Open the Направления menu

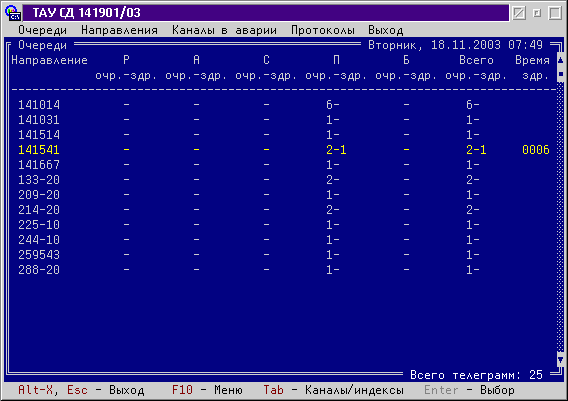119,30
